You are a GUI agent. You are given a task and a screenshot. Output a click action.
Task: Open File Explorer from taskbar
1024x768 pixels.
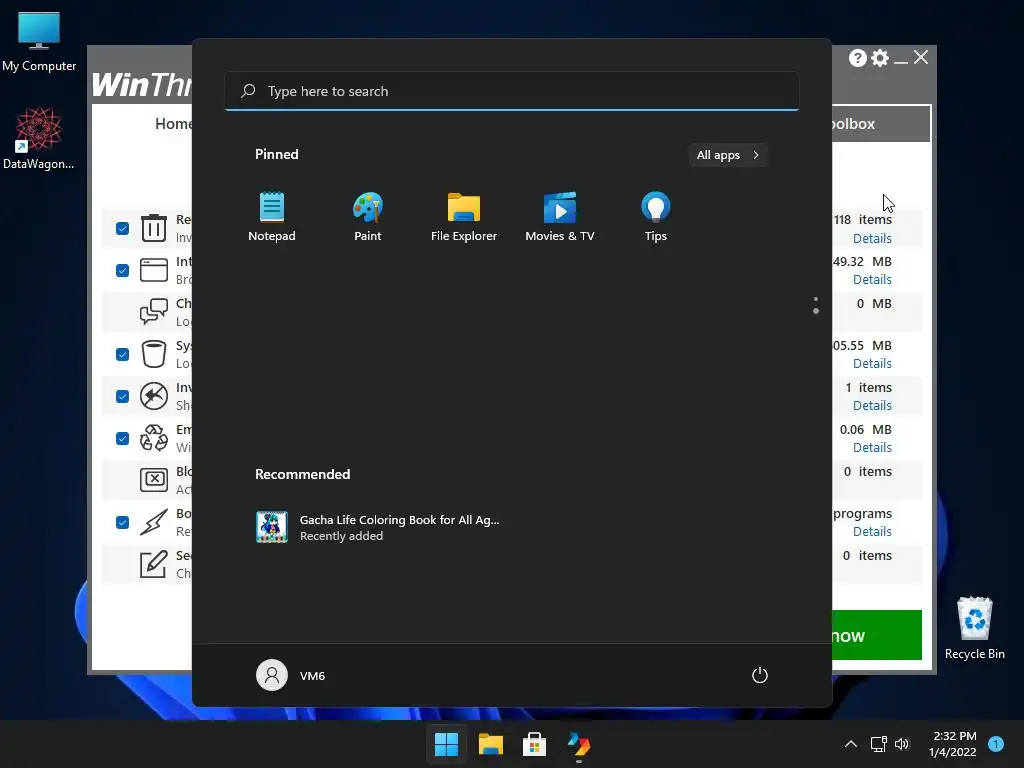coord(490,744)
